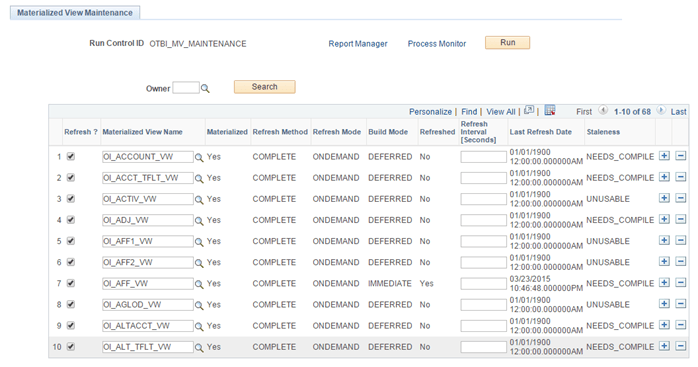This screenshot has height=367, width=698.
Task: Open lookup for OI_AFF2_VW view name
Action: click(199, 263)
